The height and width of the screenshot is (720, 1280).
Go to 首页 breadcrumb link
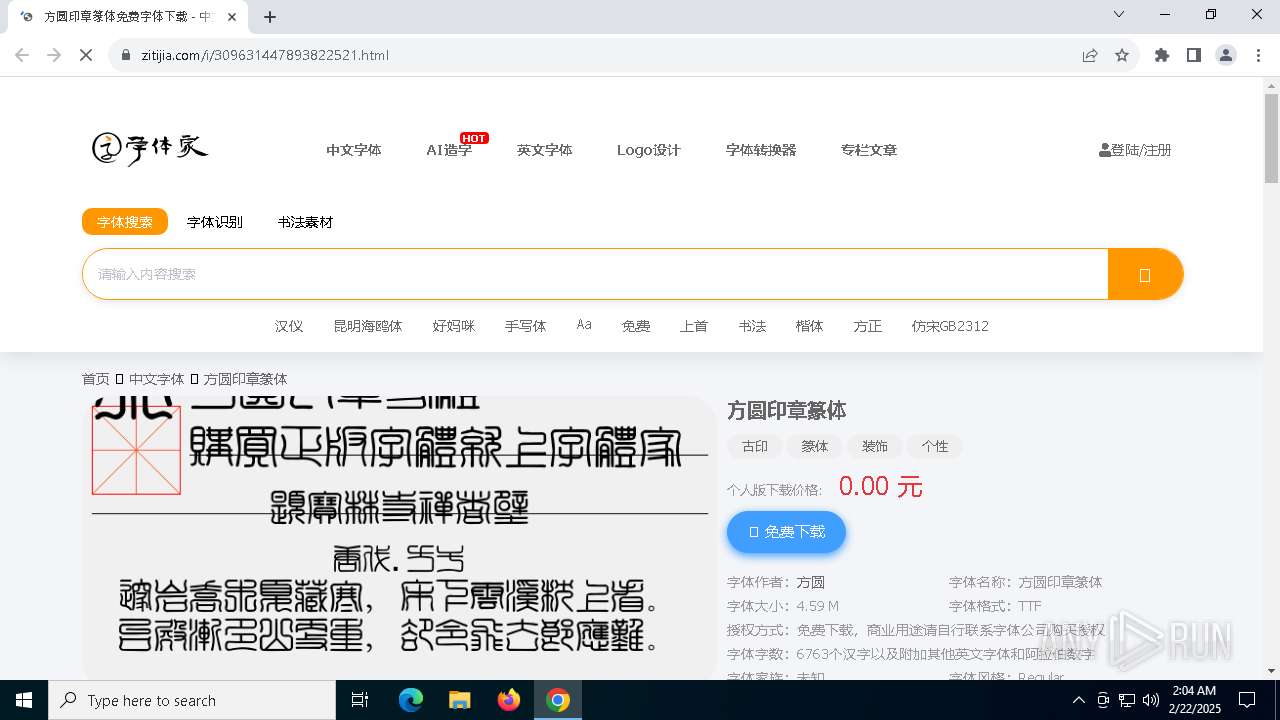(x=96, y=379)
